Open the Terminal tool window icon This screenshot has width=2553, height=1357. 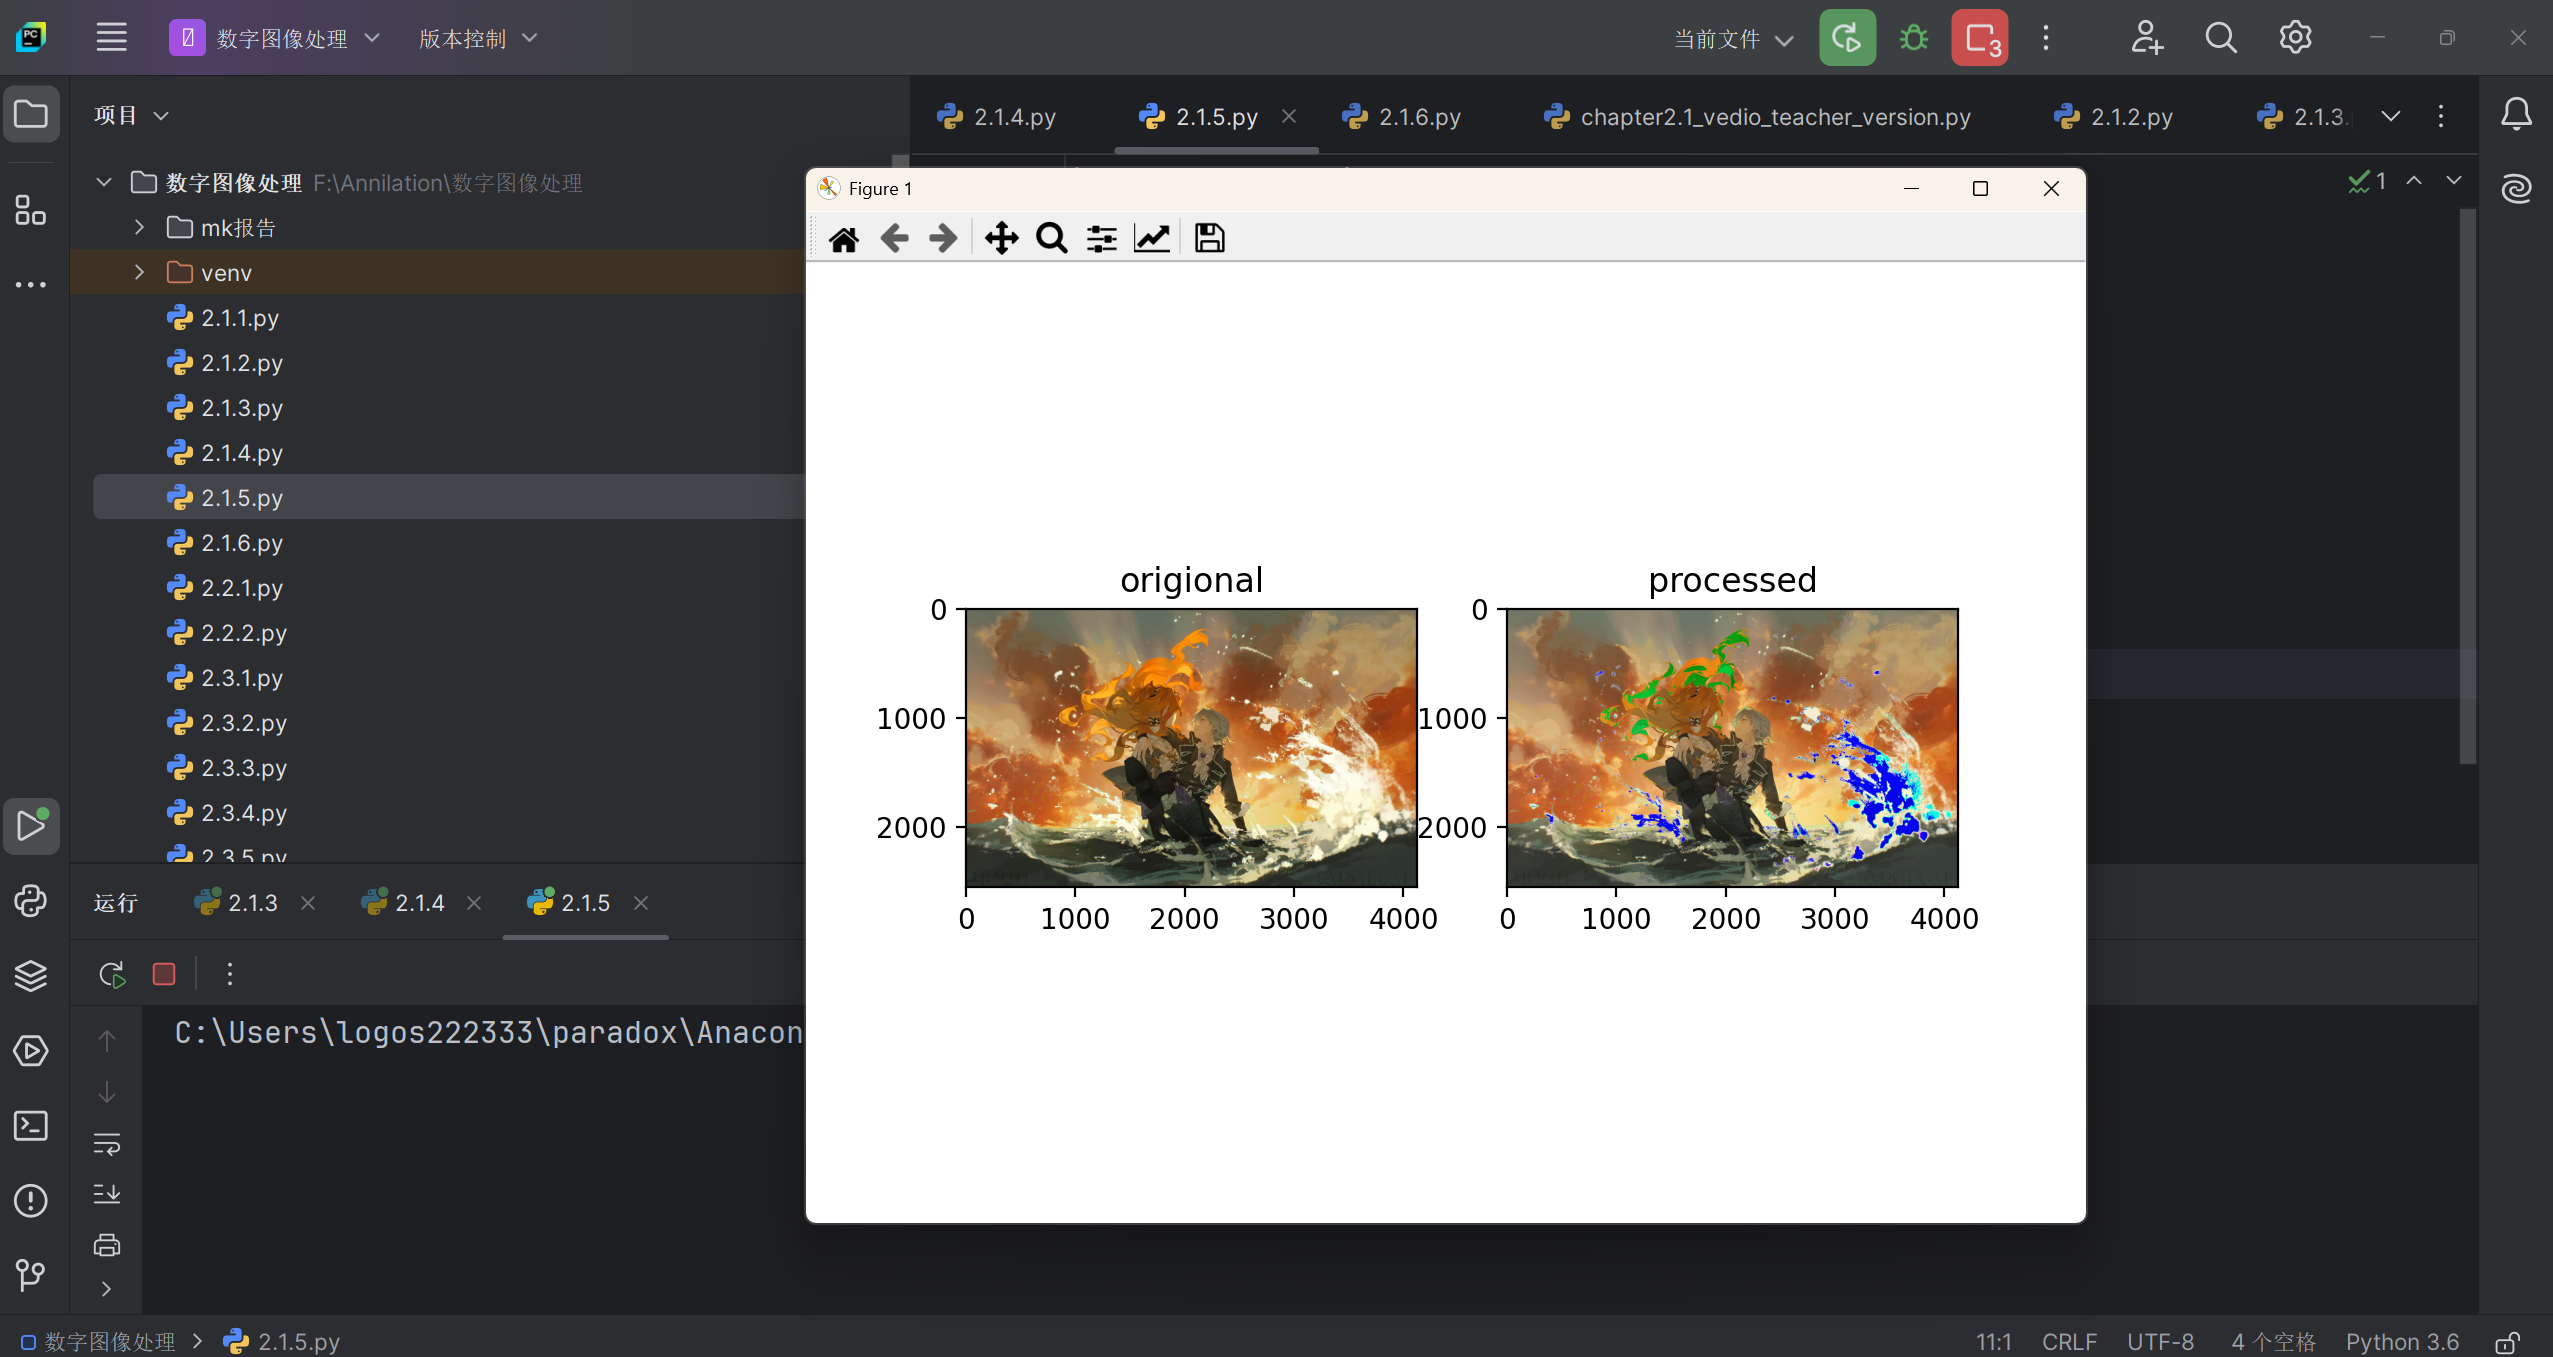click(30, 1126)
